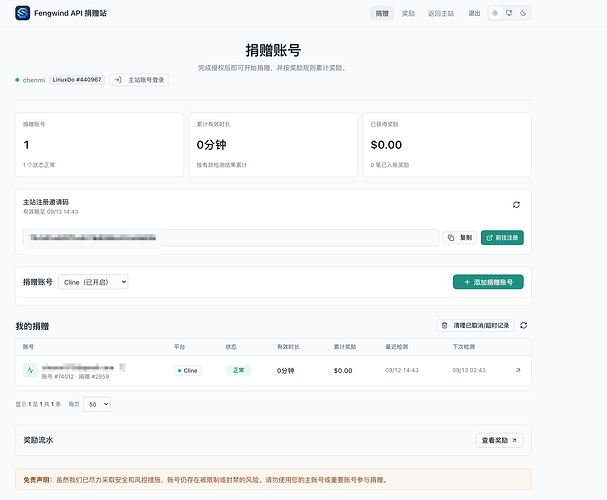Click the 0分钟 cell in donation row
The image size is (607, 500).
coord(285,371)
